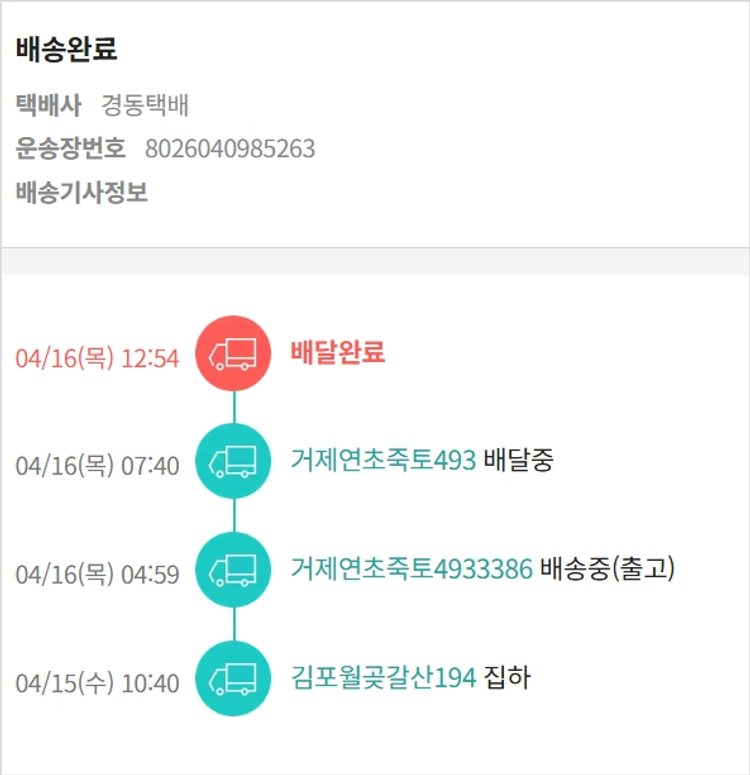Click the red 배달완료 status text
Image resolution: width=750 pixels, height=775 pixels.
click(x=337, y=353)
